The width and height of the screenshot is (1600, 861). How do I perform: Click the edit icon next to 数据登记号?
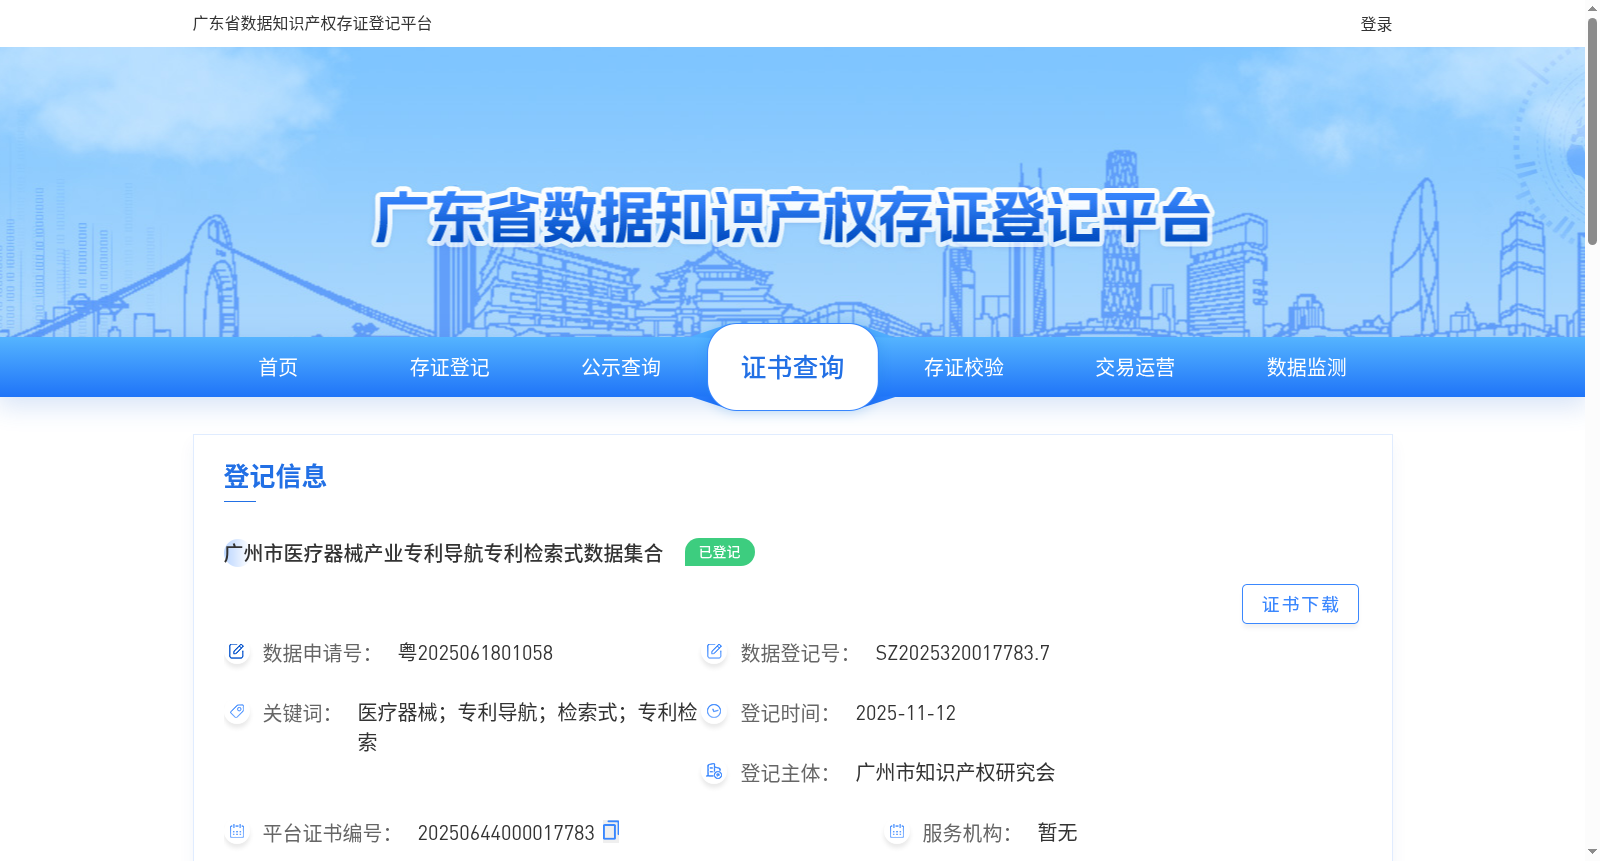pos(714,652)
